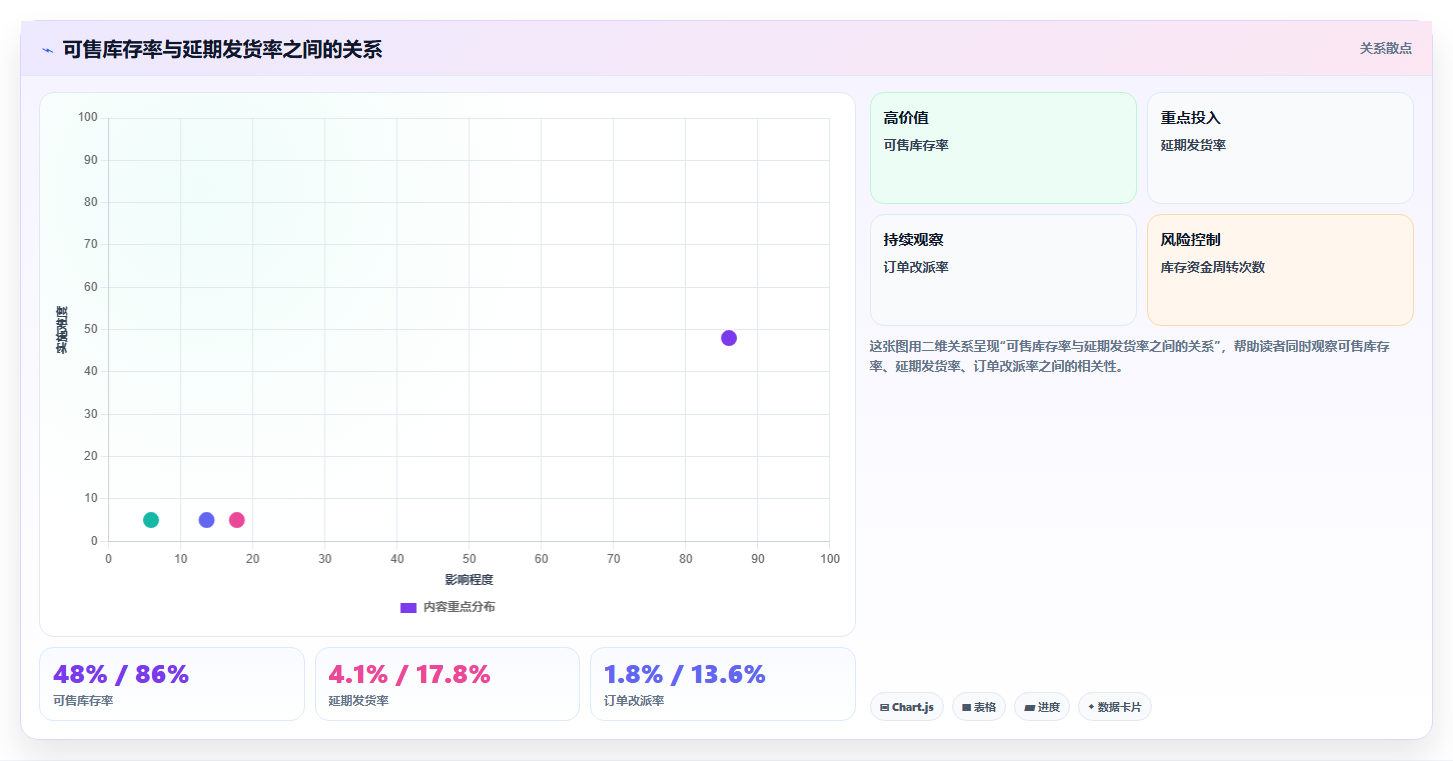Screen dimensions: 1453x761
Task: Click 订单改派率 text in 持续观察 card
Action: pos(916,267)
